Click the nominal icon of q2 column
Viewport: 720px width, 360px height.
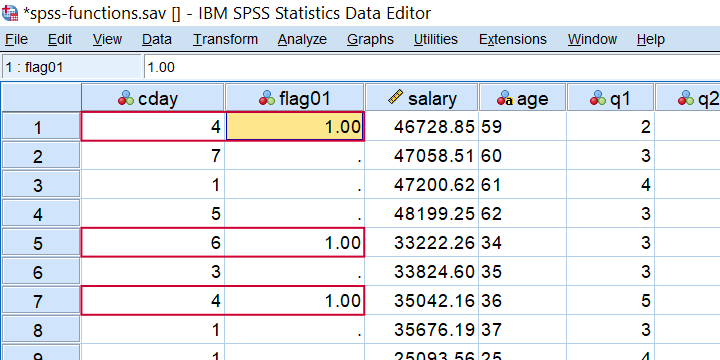click(686, 98)
